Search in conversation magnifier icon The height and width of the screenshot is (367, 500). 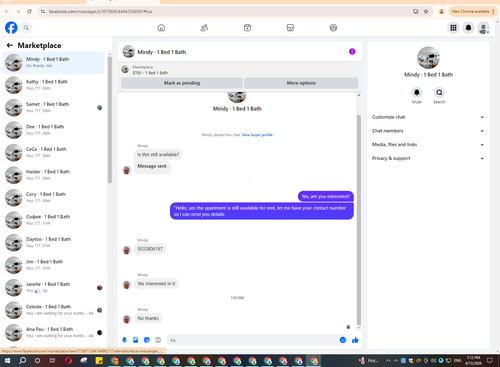coord(439,92)
